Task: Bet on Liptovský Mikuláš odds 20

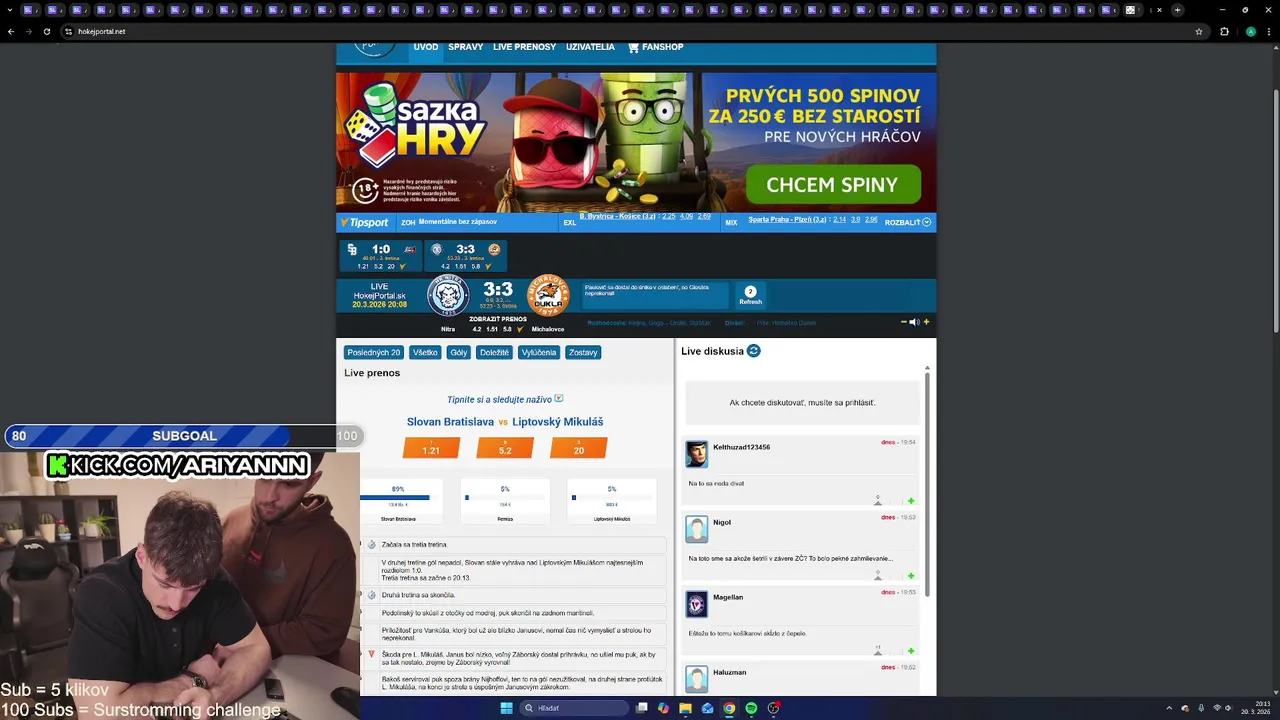Action: 578,448
